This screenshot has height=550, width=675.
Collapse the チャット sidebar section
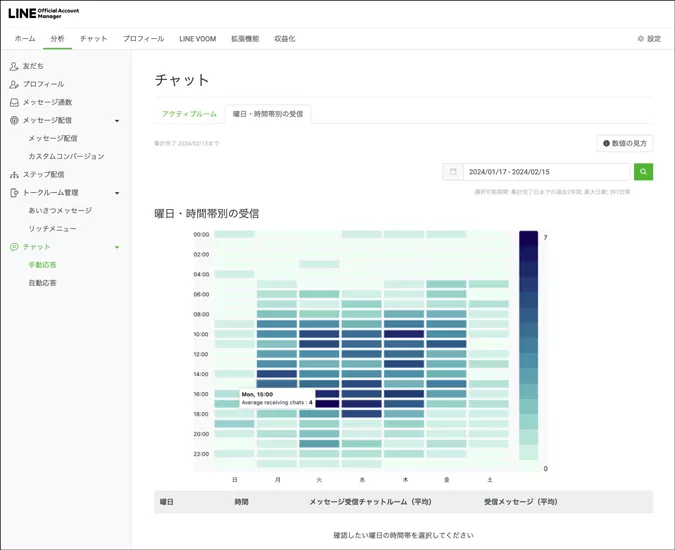point(117,247)
